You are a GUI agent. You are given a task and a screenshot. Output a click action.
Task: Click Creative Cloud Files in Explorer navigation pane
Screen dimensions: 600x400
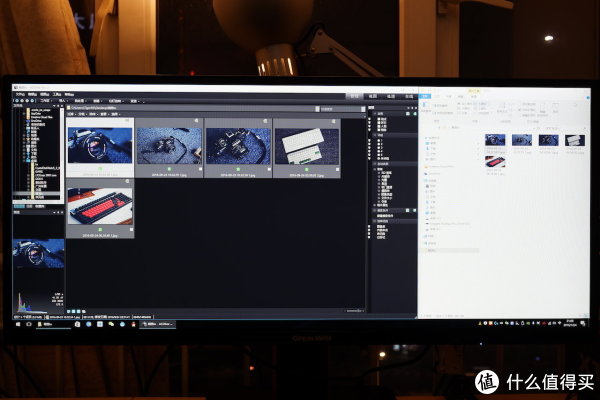coord(439,167)
